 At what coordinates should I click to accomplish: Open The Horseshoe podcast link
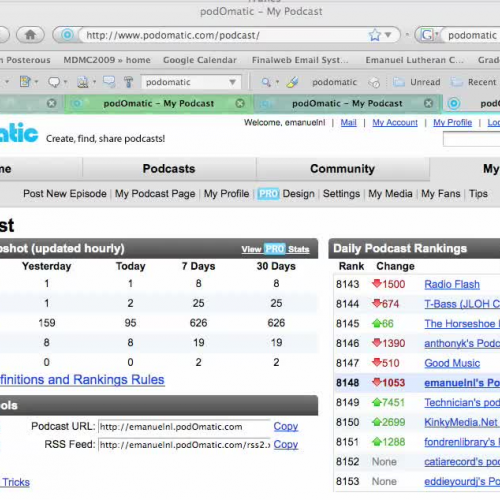coord(462,324)
